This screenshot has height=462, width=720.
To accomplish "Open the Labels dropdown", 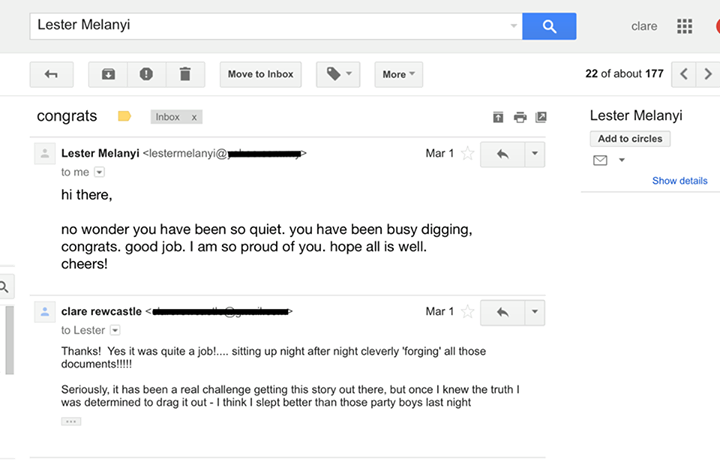I will coord(339,74).
